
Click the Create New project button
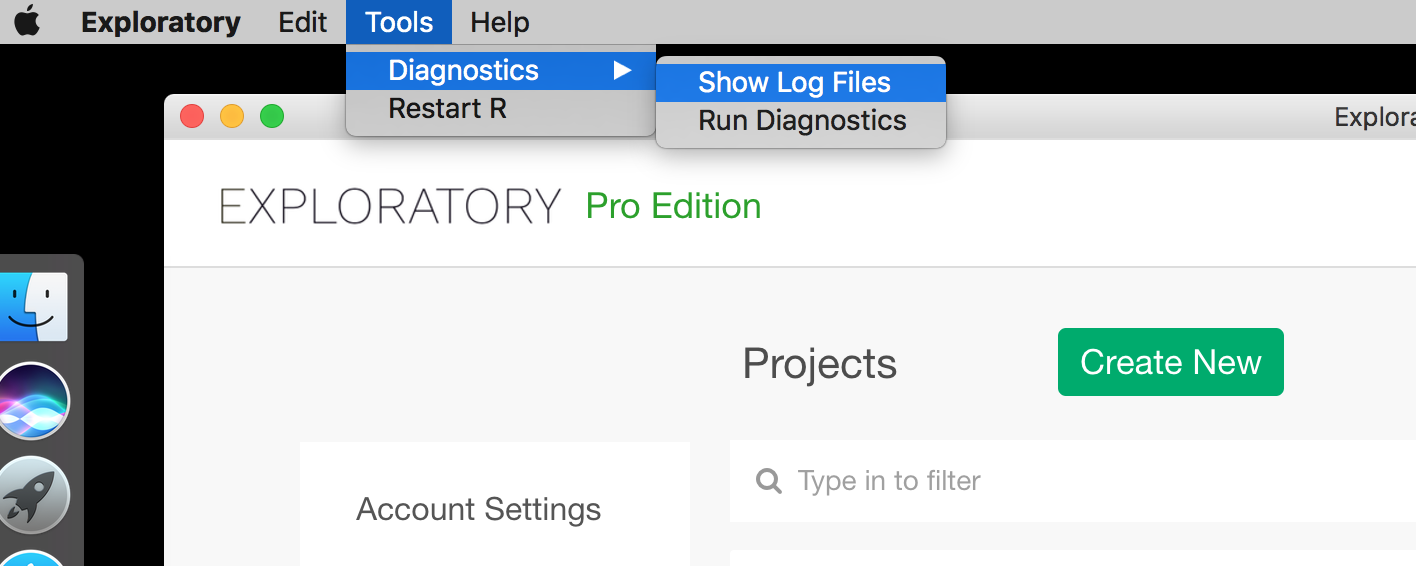(x=1171, y=362)
